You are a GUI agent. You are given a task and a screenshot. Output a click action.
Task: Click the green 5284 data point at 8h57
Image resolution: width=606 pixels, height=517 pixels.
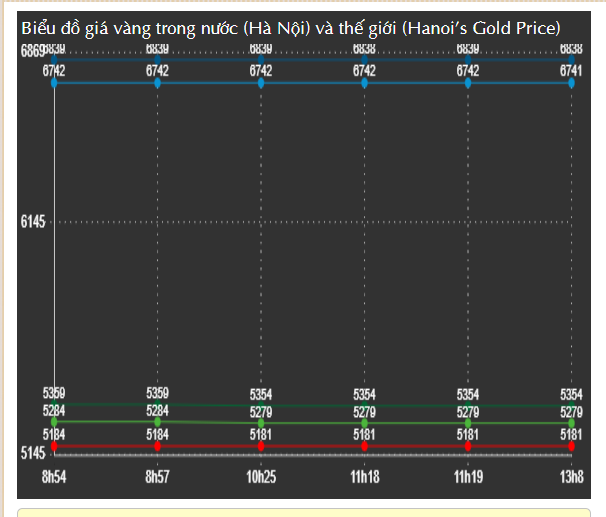(157, 422)
